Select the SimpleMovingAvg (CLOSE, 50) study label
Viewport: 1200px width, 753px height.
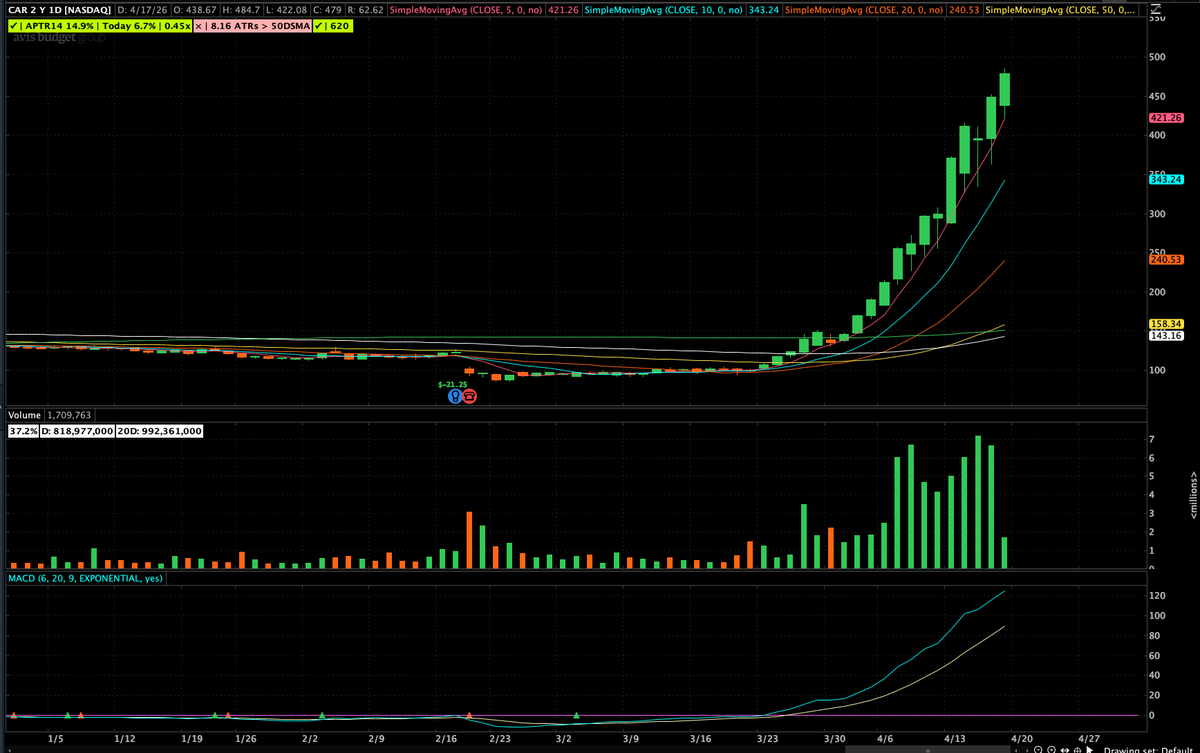(x=1062, y=10)
